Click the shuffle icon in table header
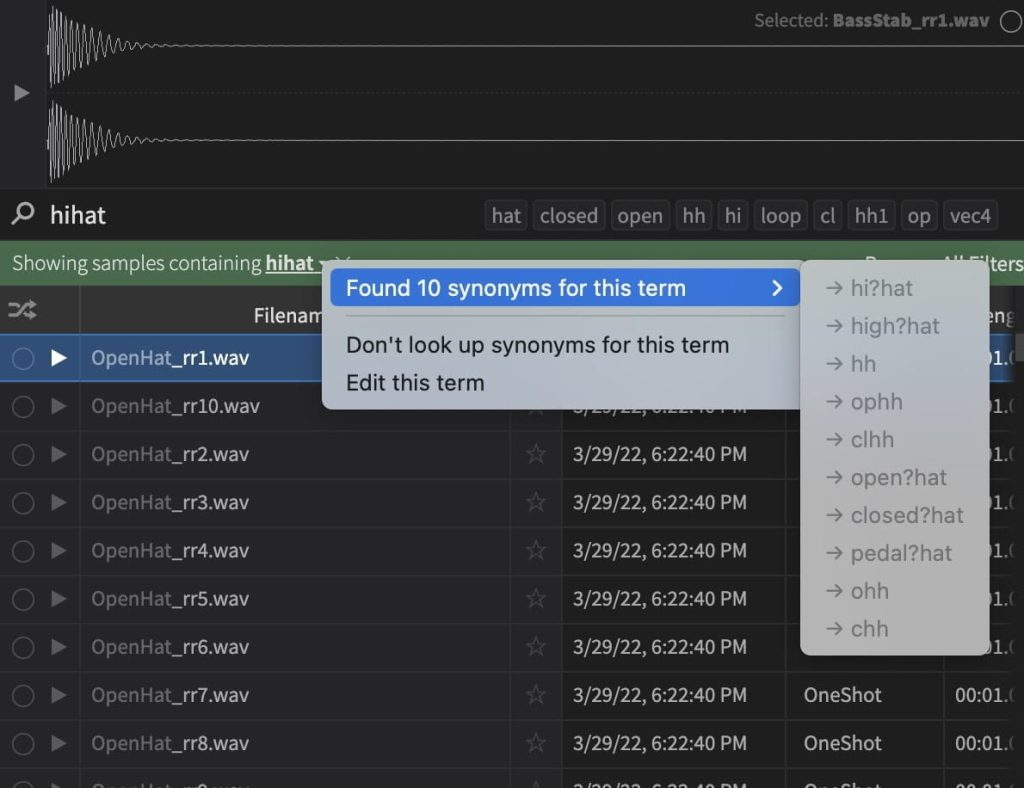This screenshot has height=788, width=1024. (x=22, y=311)
